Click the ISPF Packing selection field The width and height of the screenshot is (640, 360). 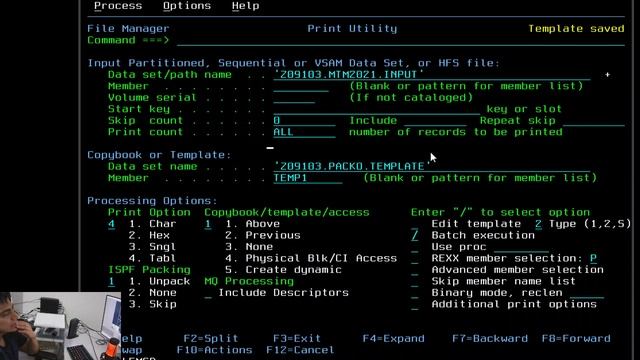111,281
